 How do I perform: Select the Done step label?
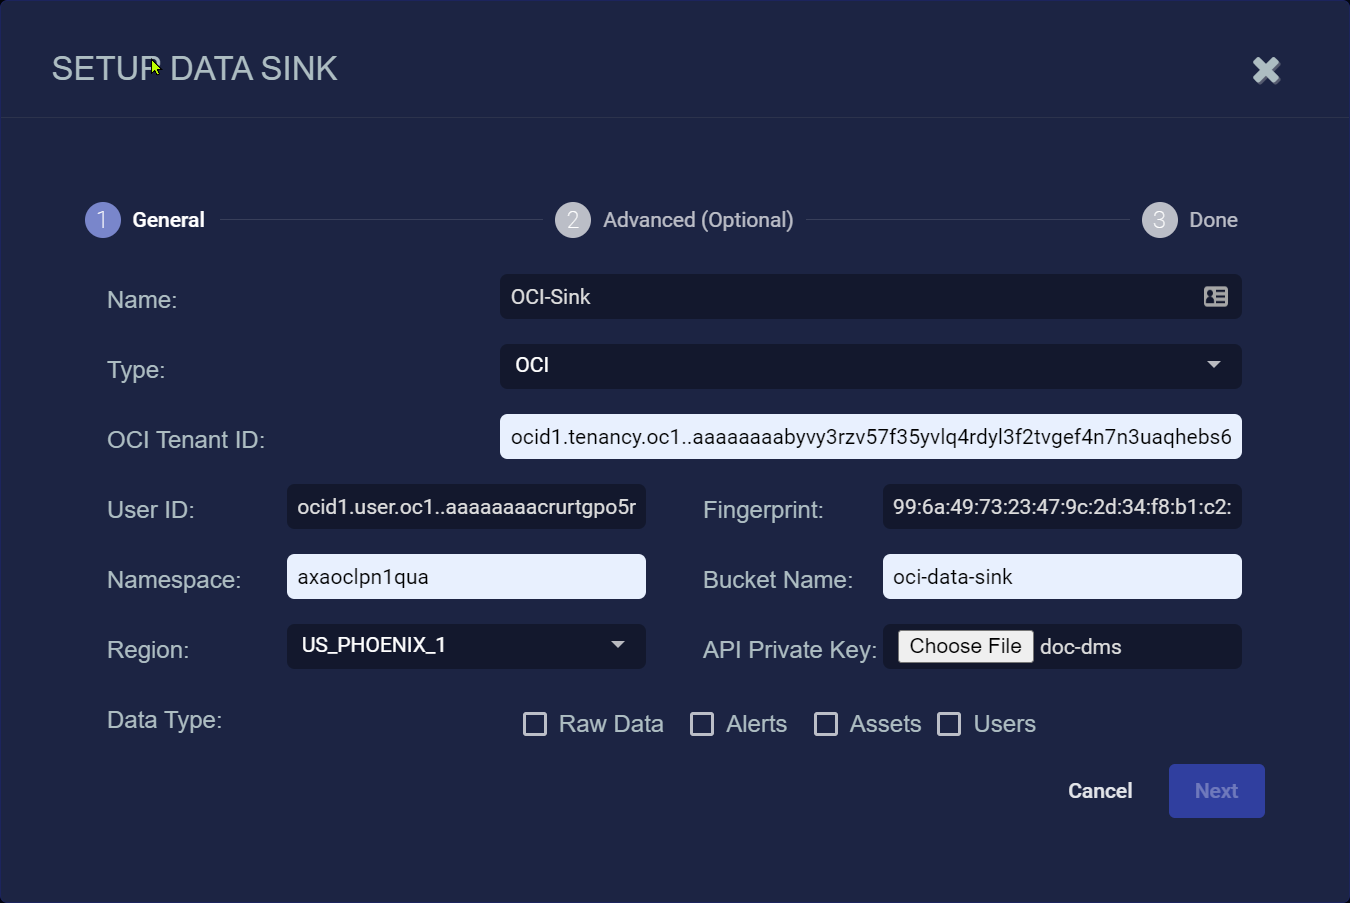coord(1213,220)
